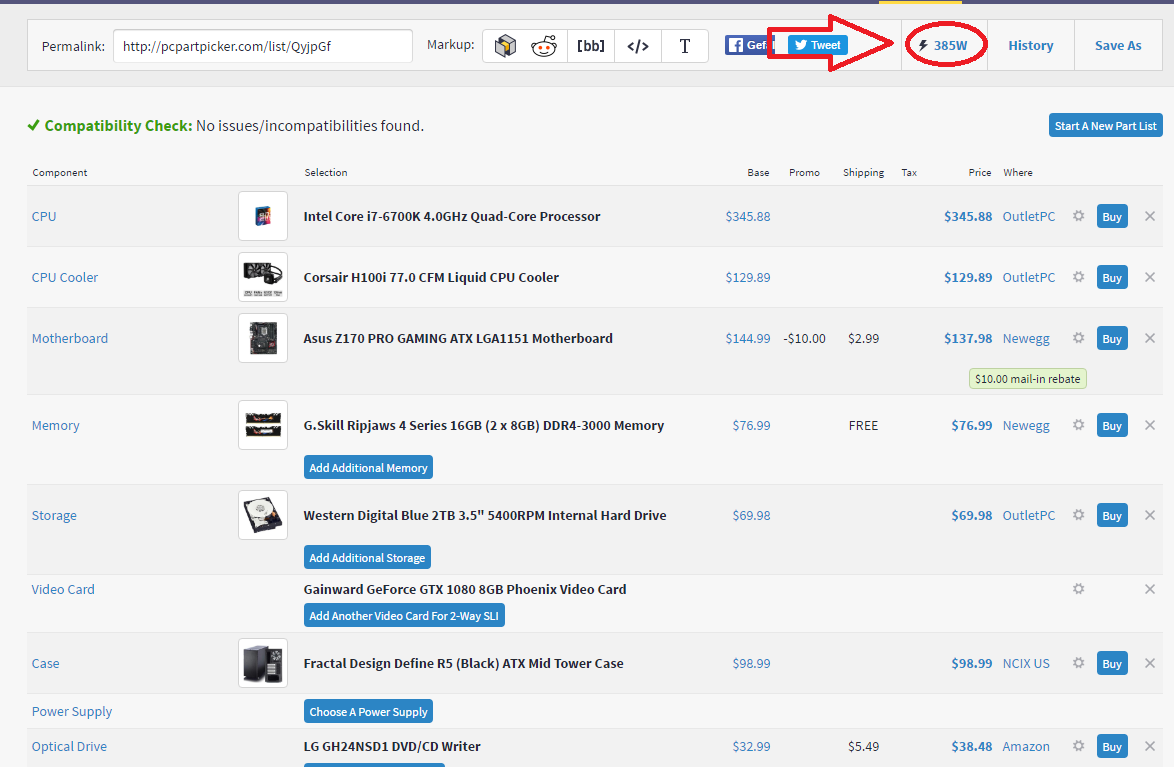The image size is (1174, 781).
Task: Add another video card for 2-Way SLI
Action: pos(404,616)
